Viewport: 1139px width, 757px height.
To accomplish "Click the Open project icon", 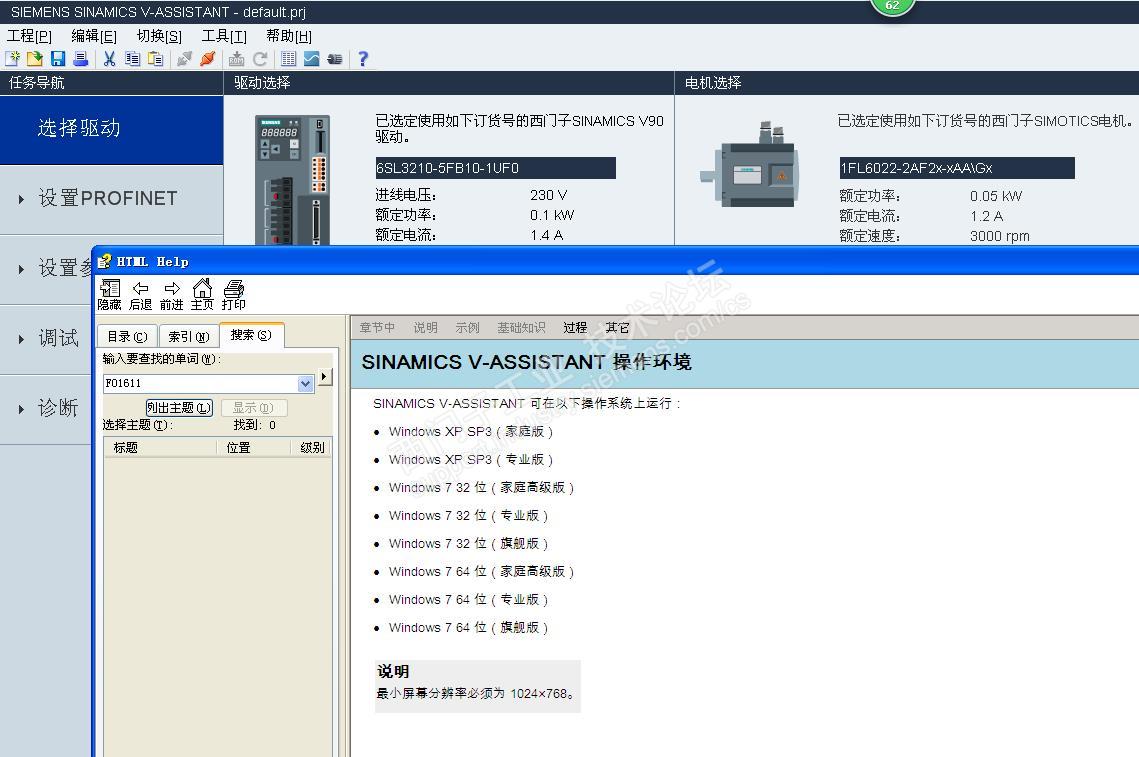I will coord(35,59).
